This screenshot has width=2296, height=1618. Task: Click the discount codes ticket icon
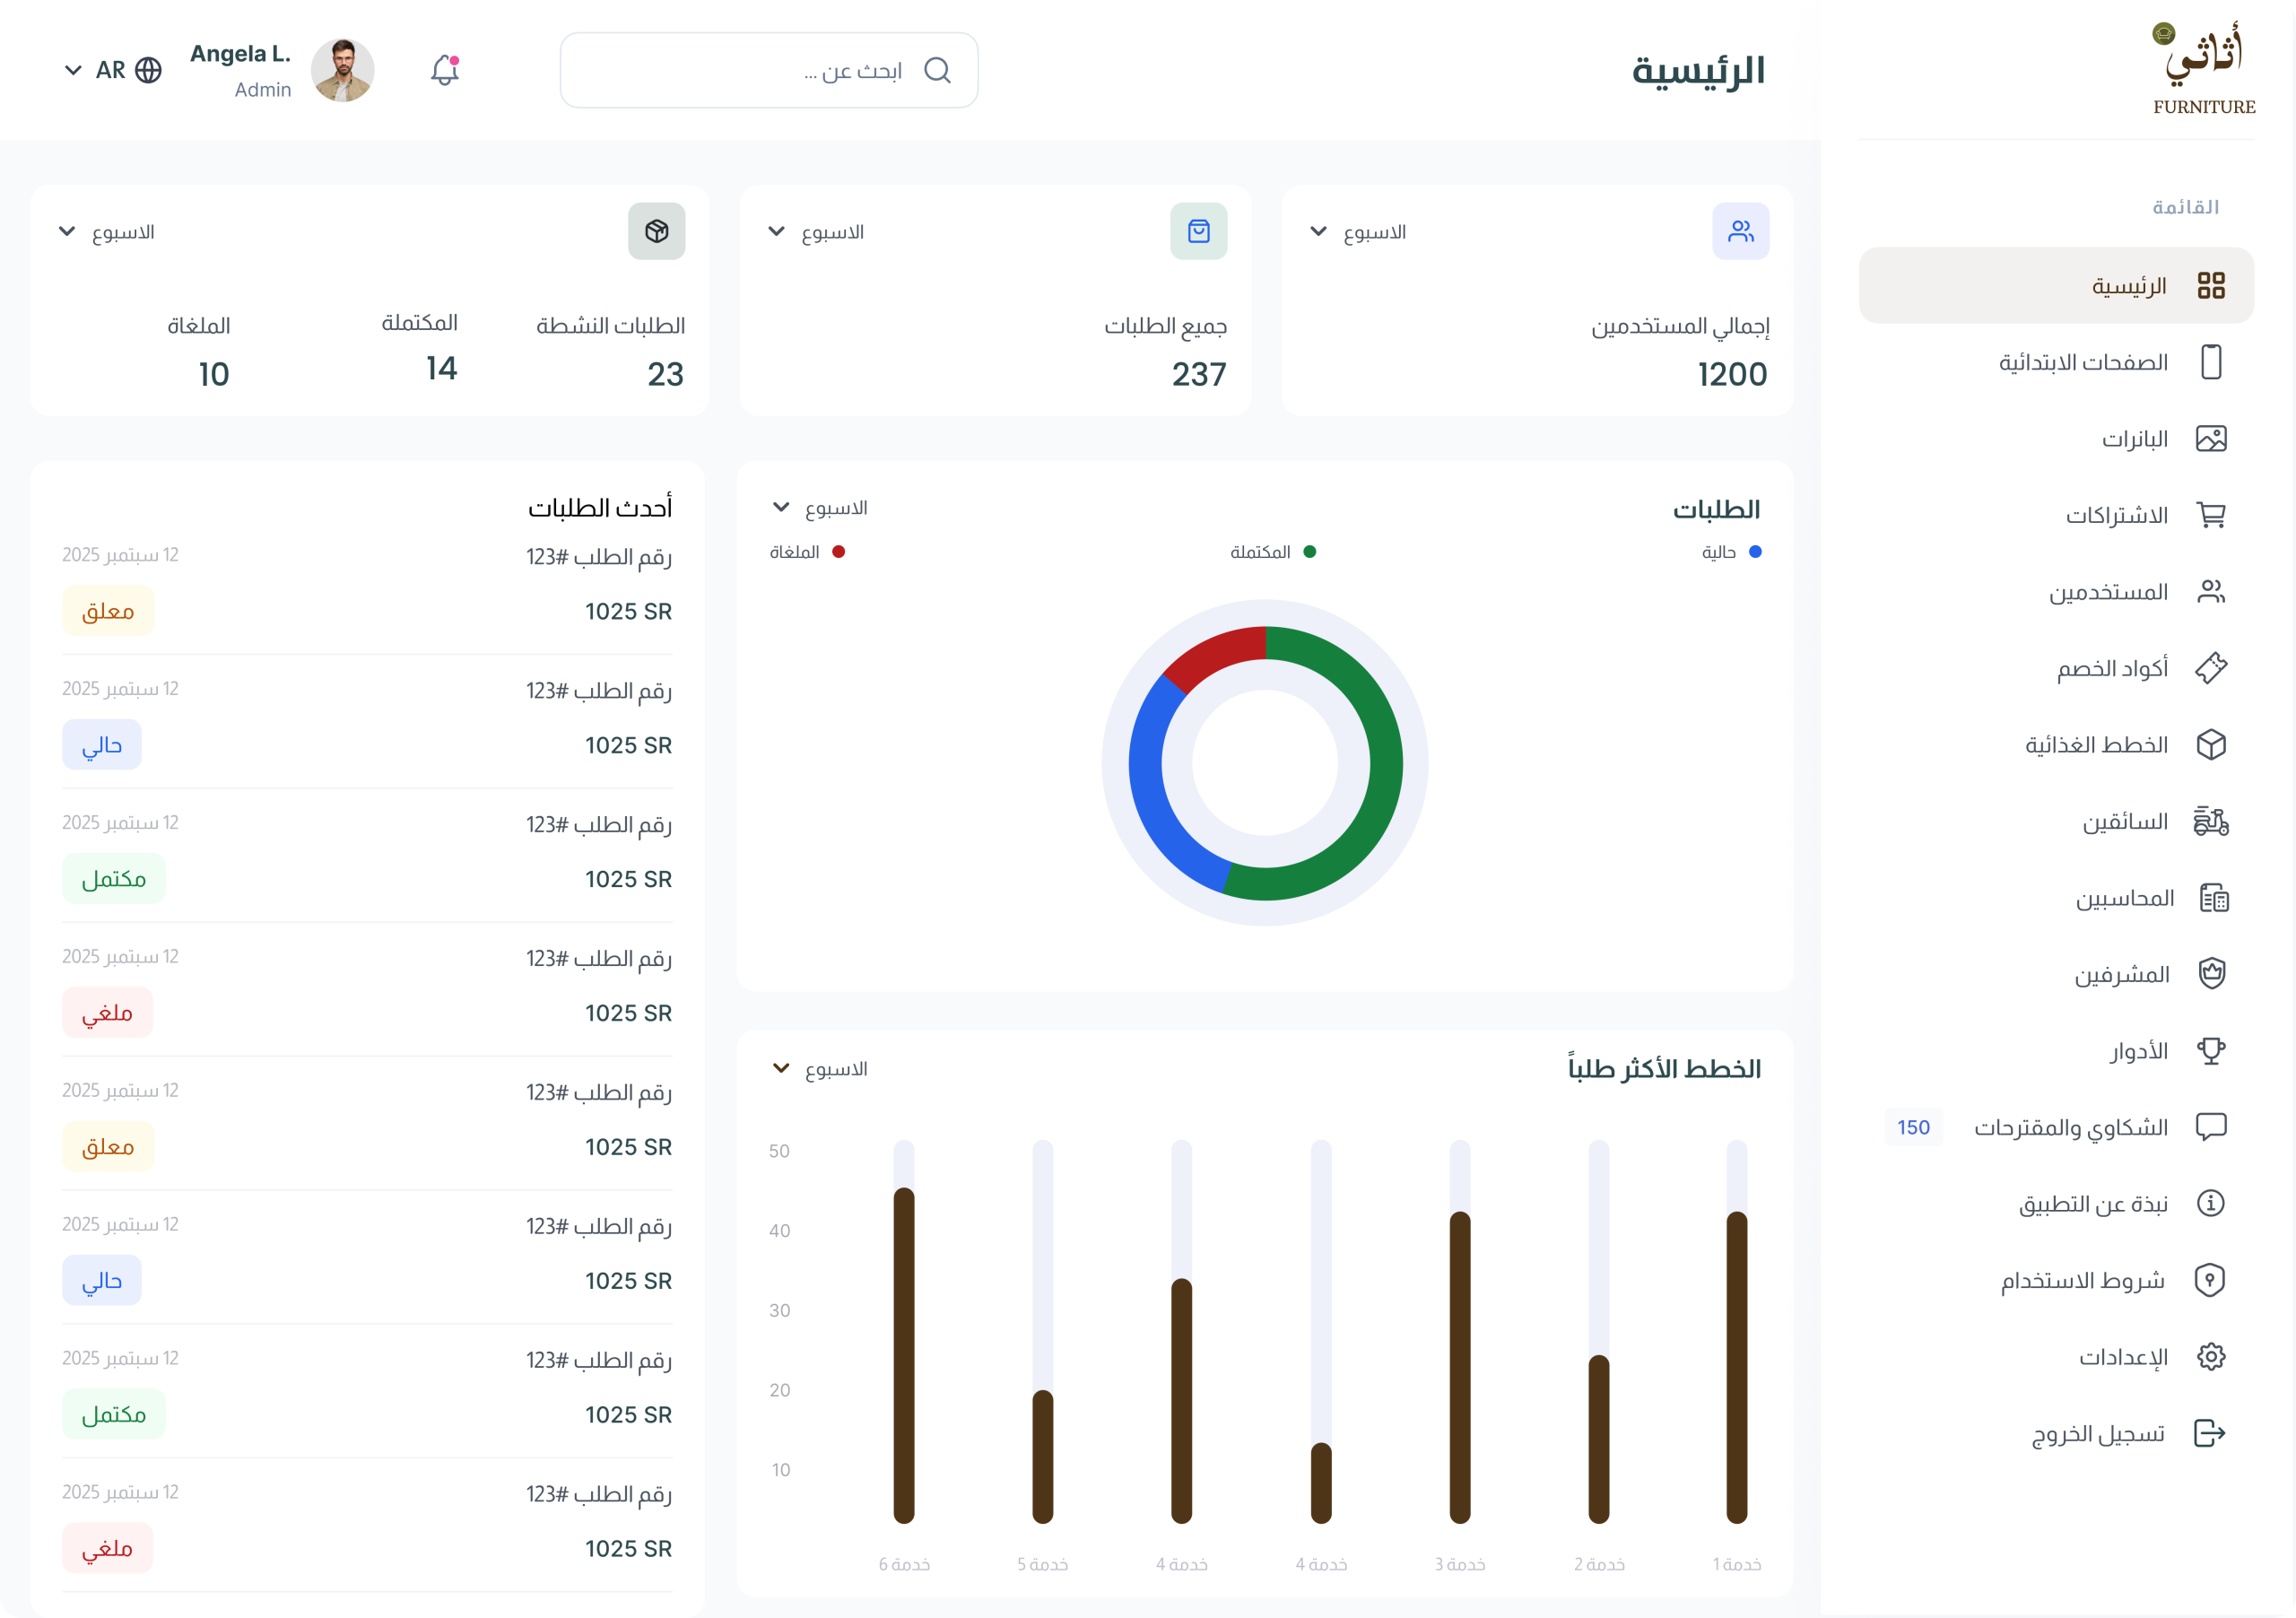tap(2210, 667)
